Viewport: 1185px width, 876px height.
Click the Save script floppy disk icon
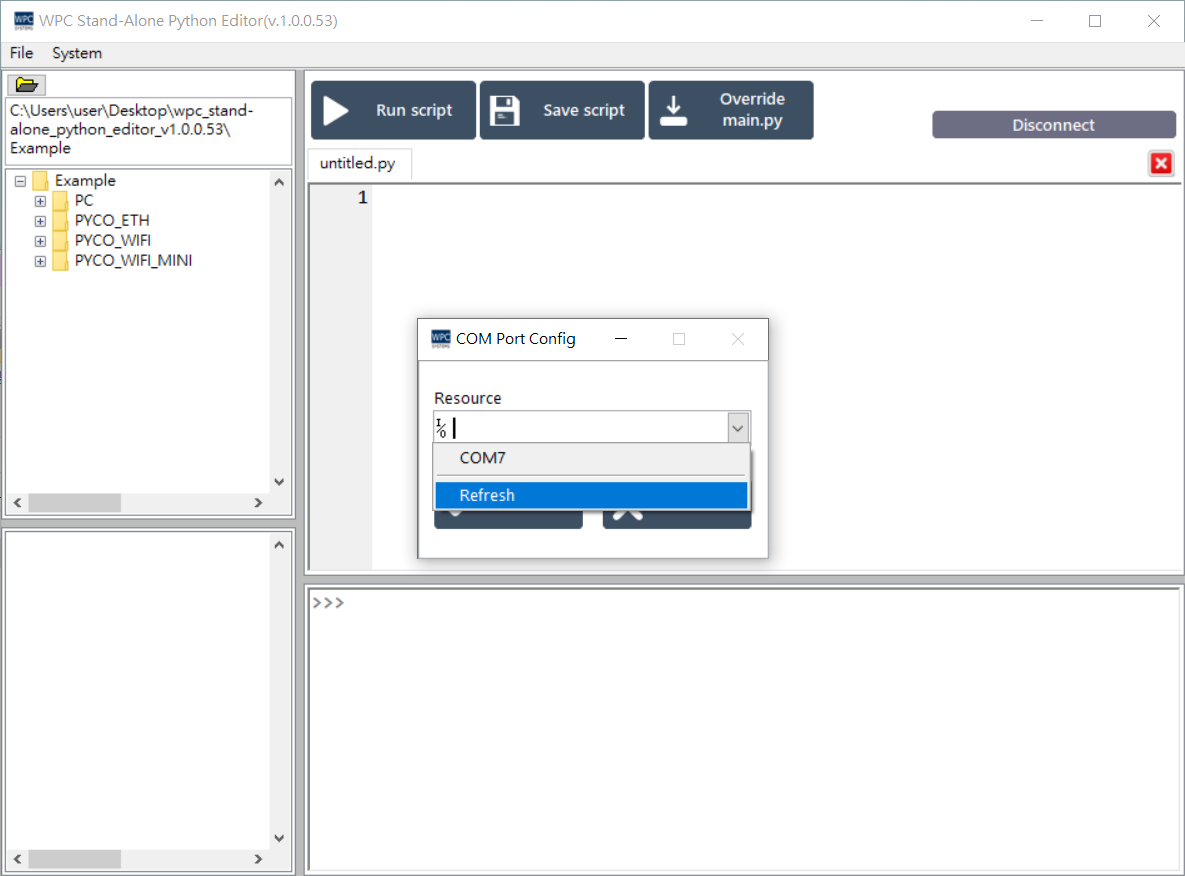(504, 111)
